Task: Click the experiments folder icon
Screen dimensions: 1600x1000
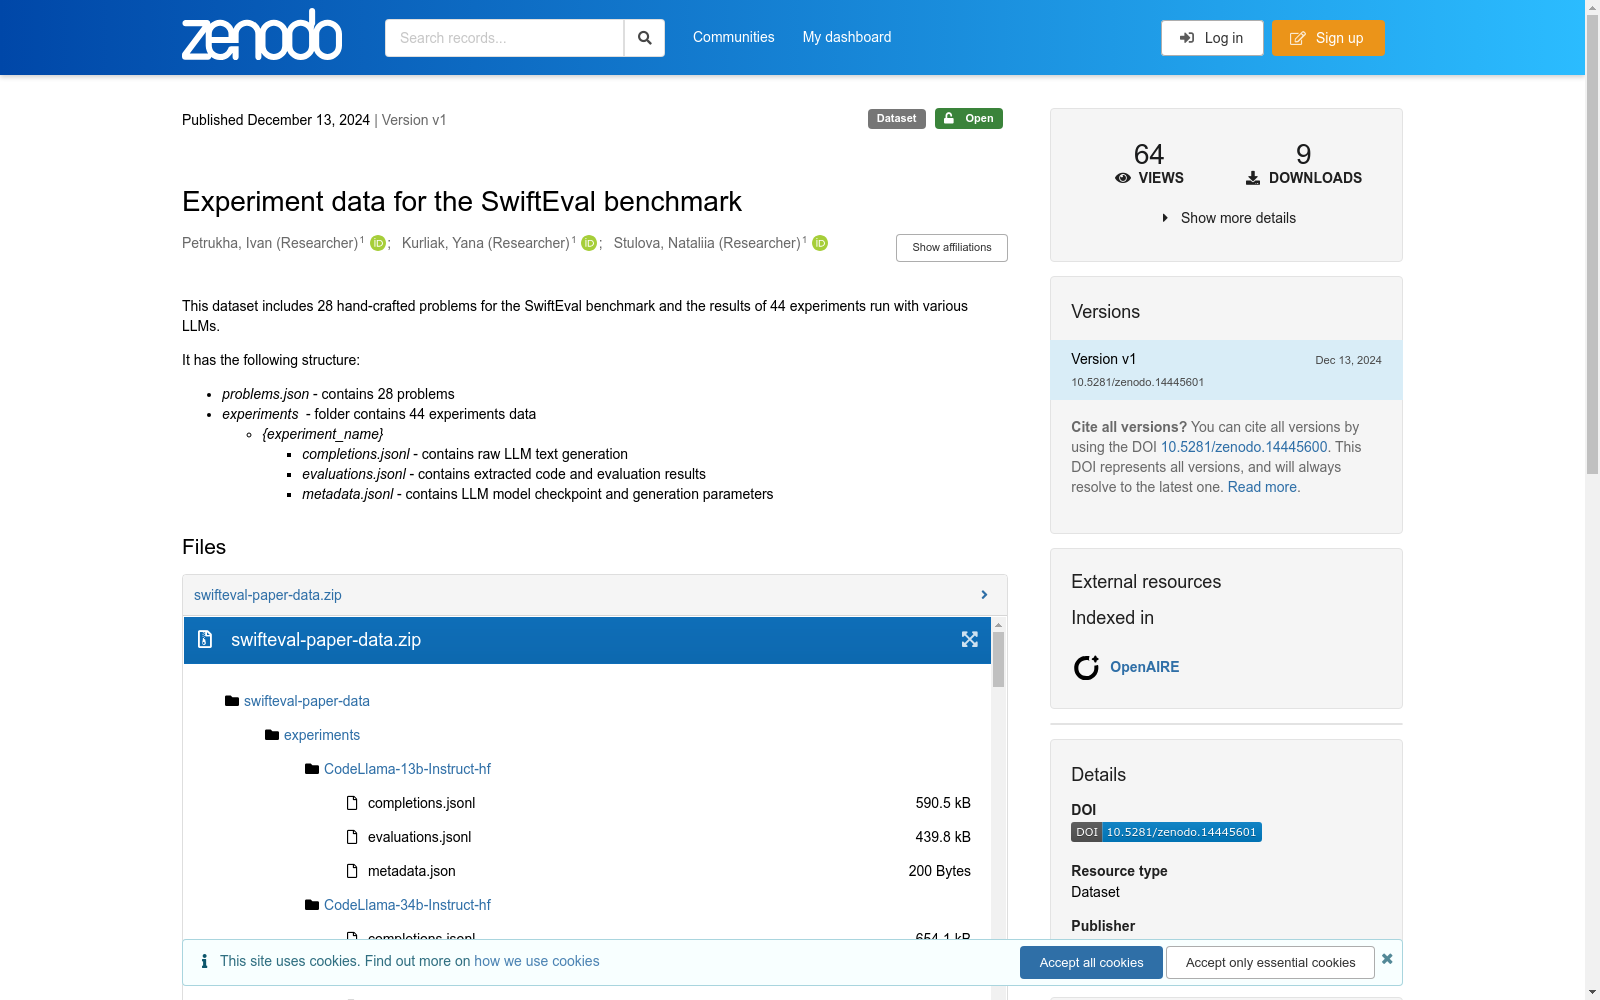Action: click(x=272, y=735)
